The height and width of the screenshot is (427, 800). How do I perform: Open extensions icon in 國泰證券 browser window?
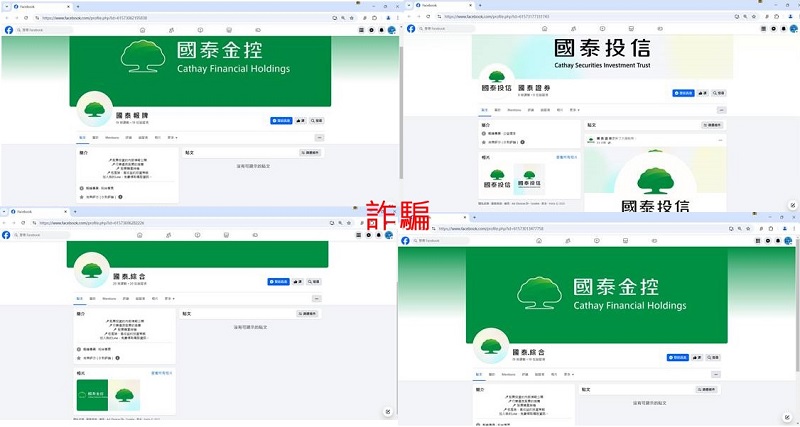tap(777, 16)
